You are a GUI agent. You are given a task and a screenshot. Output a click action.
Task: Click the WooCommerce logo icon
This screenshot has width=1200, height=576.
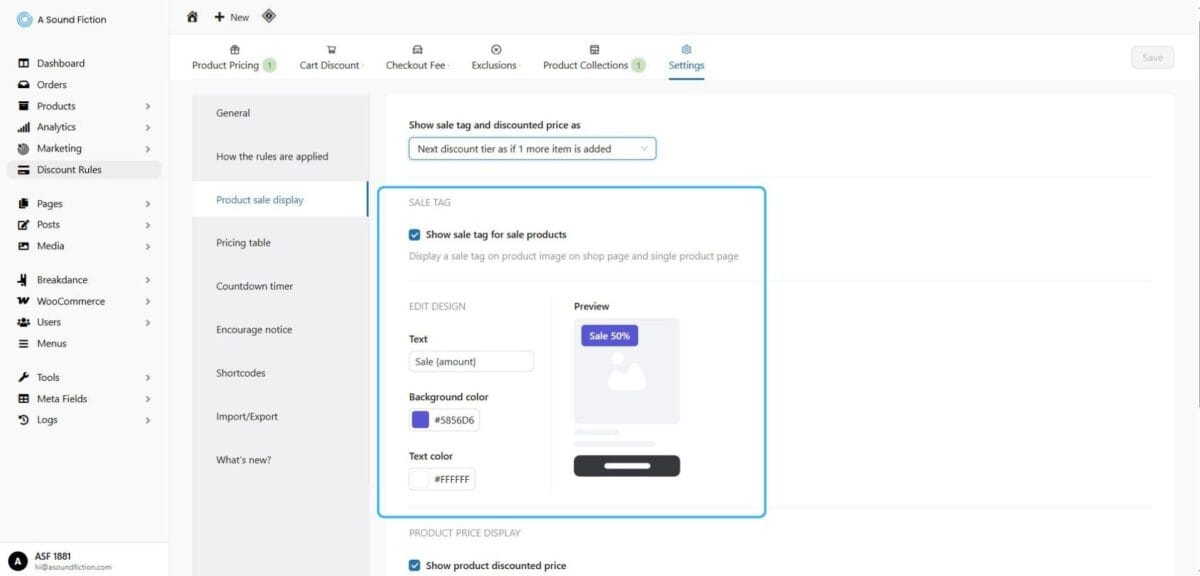point(24,301)
